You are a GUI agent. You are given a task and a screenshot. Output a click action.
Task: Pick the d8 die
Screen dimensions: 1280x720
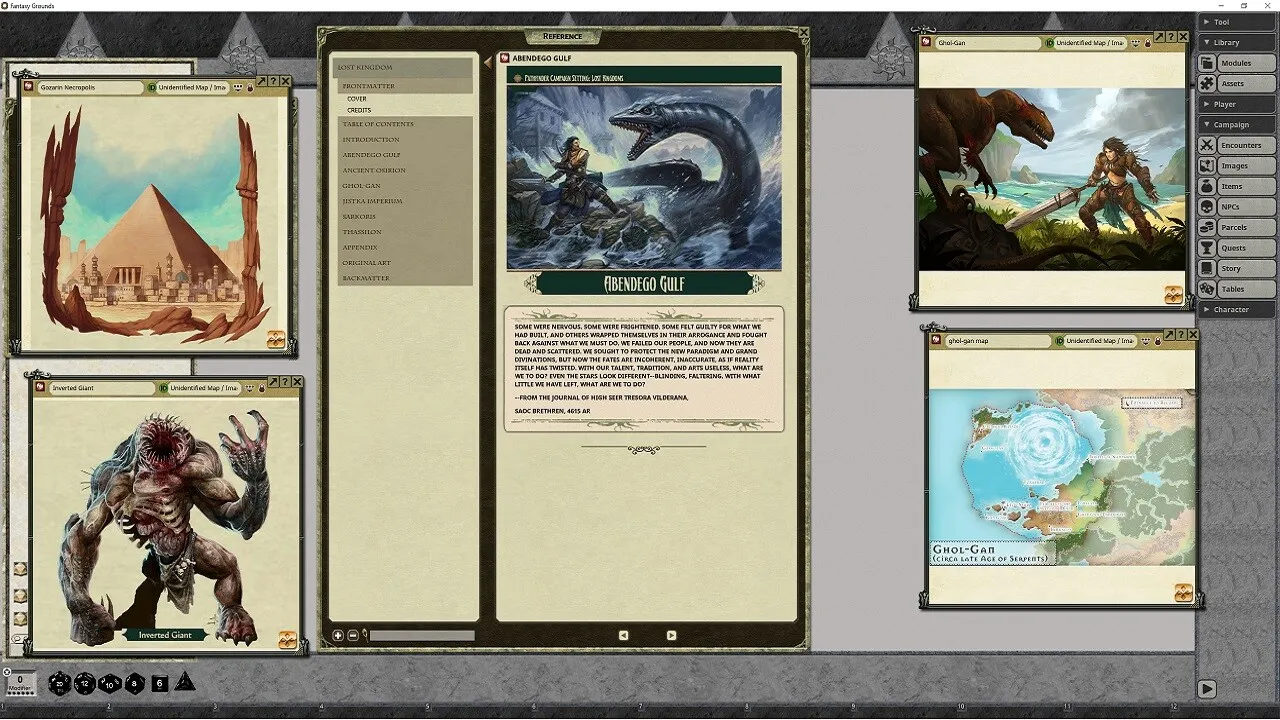tap(135, 683)
